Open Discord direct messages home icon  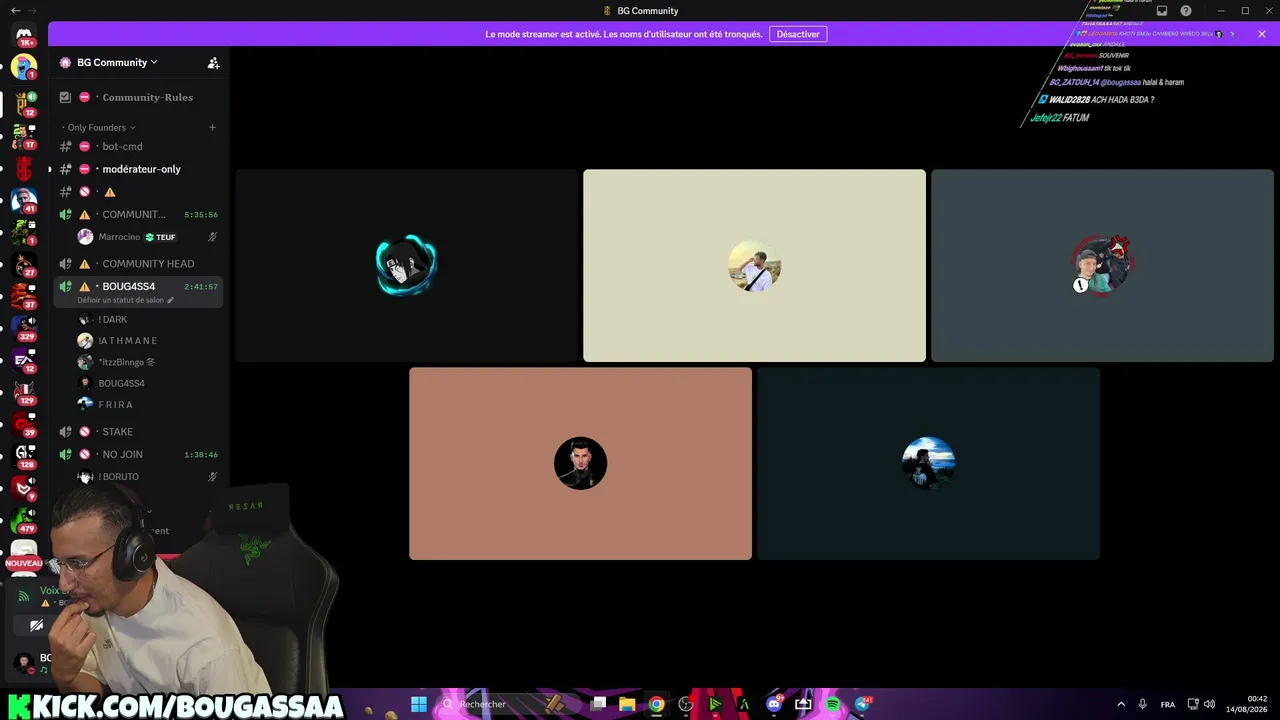point(24,35)
